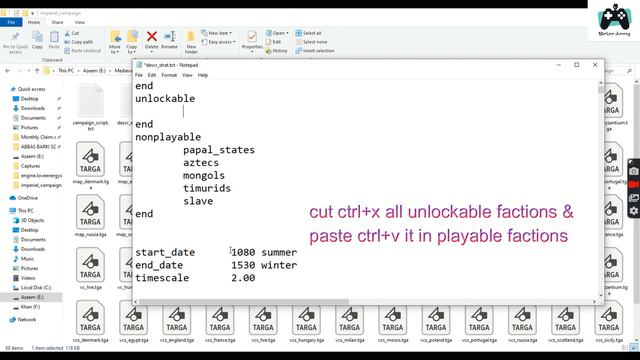Click the Cut scissors command

point(71,33)
